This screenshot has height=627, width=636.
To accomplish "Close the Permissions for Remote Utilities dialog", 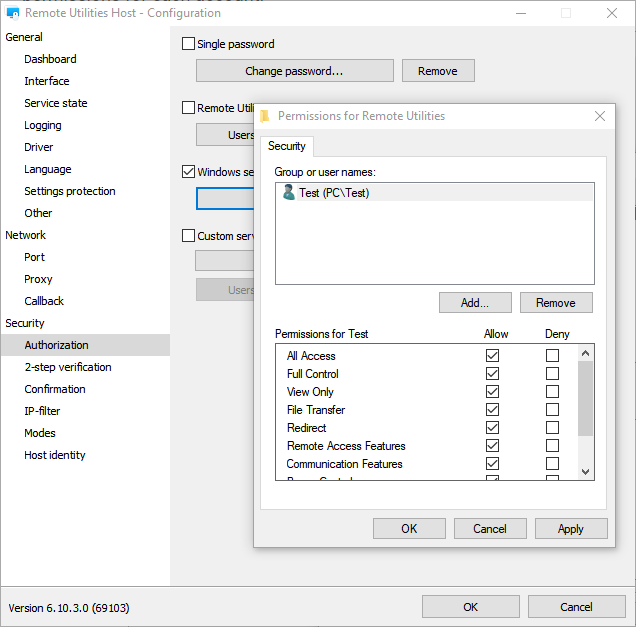I will click(x=600, y=116).
